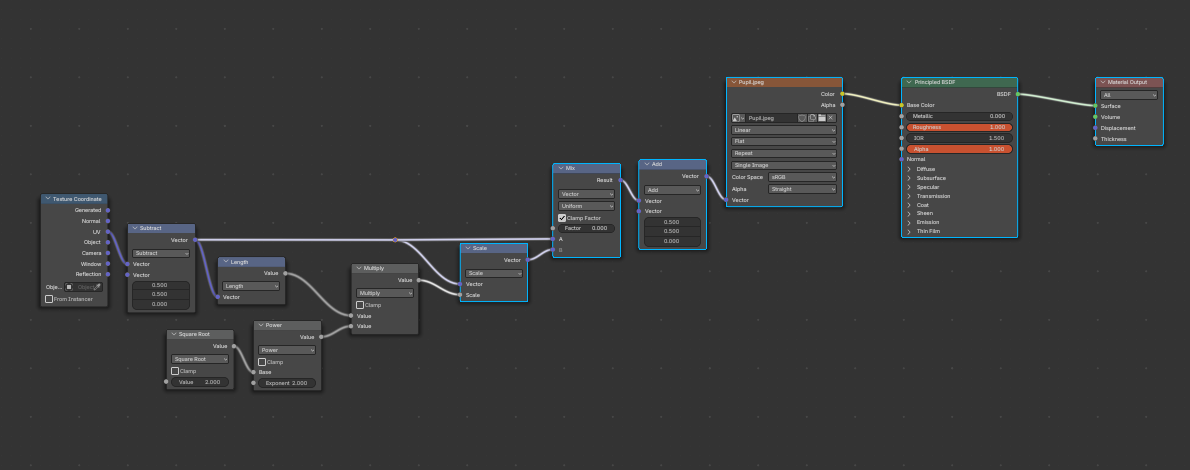Viewport: 1190px width, 470px height.
Task: Open the Square Root operation dropdown
Action: coord(200,359)
